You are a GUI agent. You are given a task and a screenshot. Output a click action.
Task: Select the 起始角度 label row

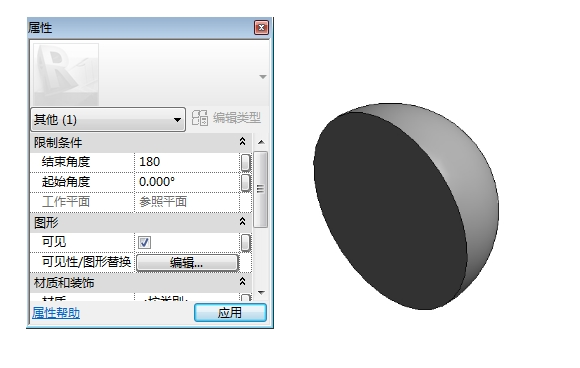[82, 182]
